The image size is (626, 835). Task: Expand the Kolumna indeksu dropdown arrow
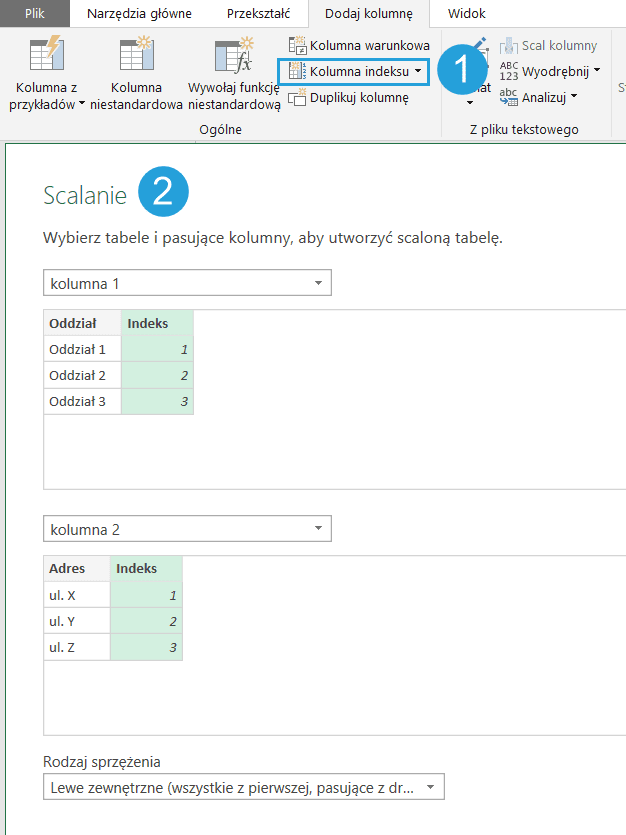(418, 72)
